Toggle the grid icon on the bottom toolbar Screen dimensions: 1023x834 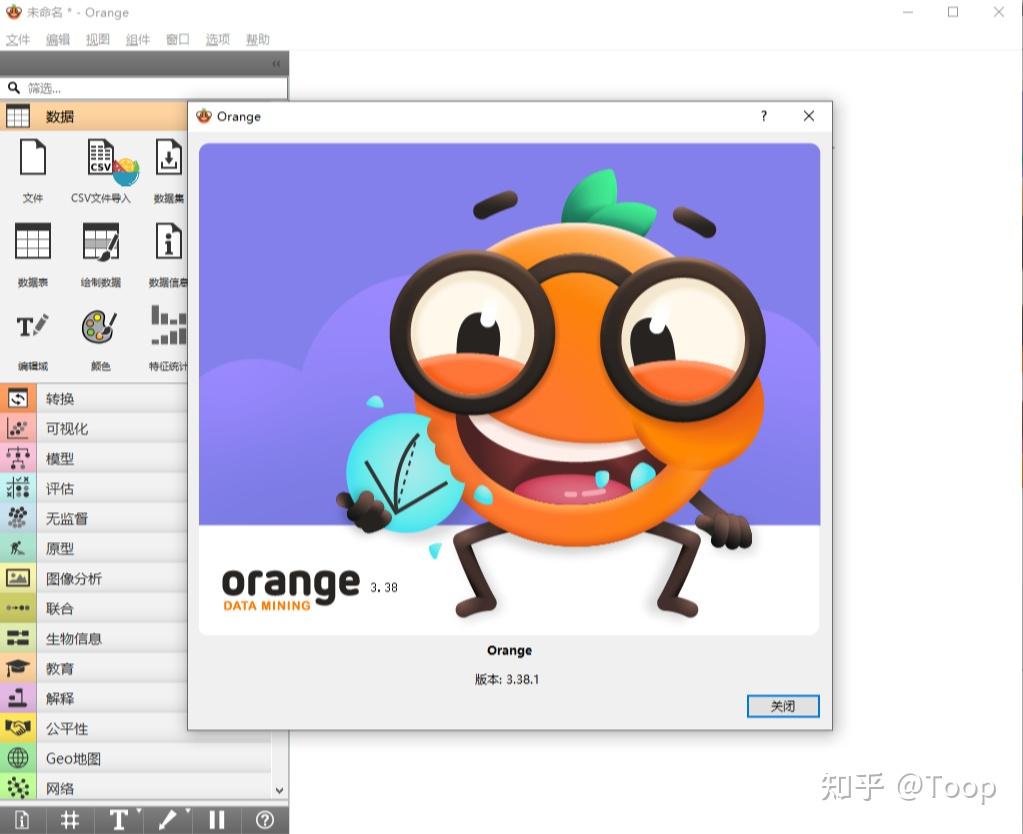tap(69, 819)
